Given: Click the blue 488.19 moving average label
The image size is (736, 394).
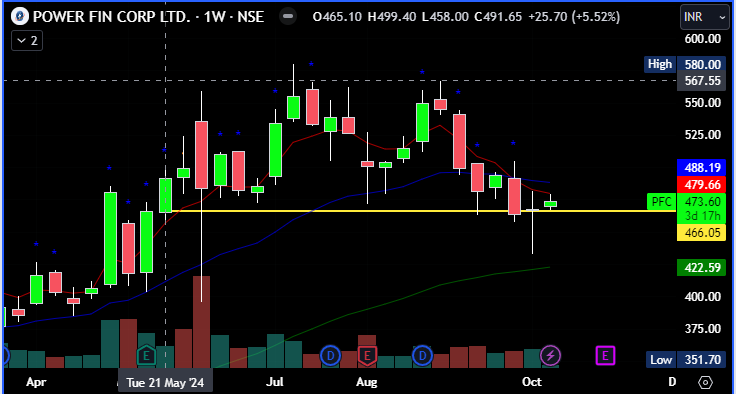Looking at the screenshot, I should pos(702,168).
